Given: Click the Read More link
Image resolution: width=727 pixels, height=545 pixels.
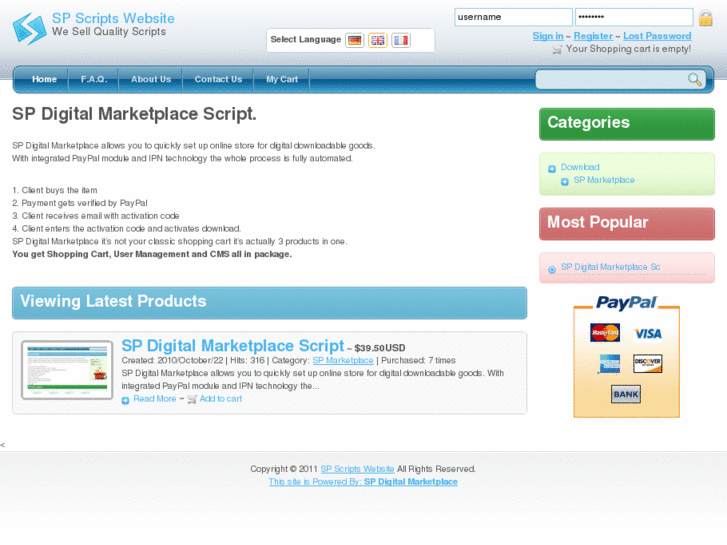Looking at the screenshot, I should [x=154, y=399].
